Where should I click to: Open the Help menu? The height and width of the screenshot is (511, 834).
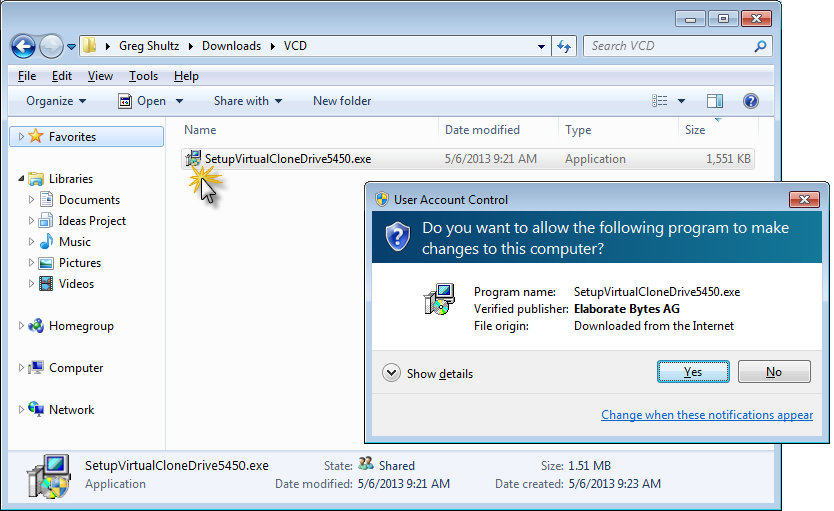[186, 76]
